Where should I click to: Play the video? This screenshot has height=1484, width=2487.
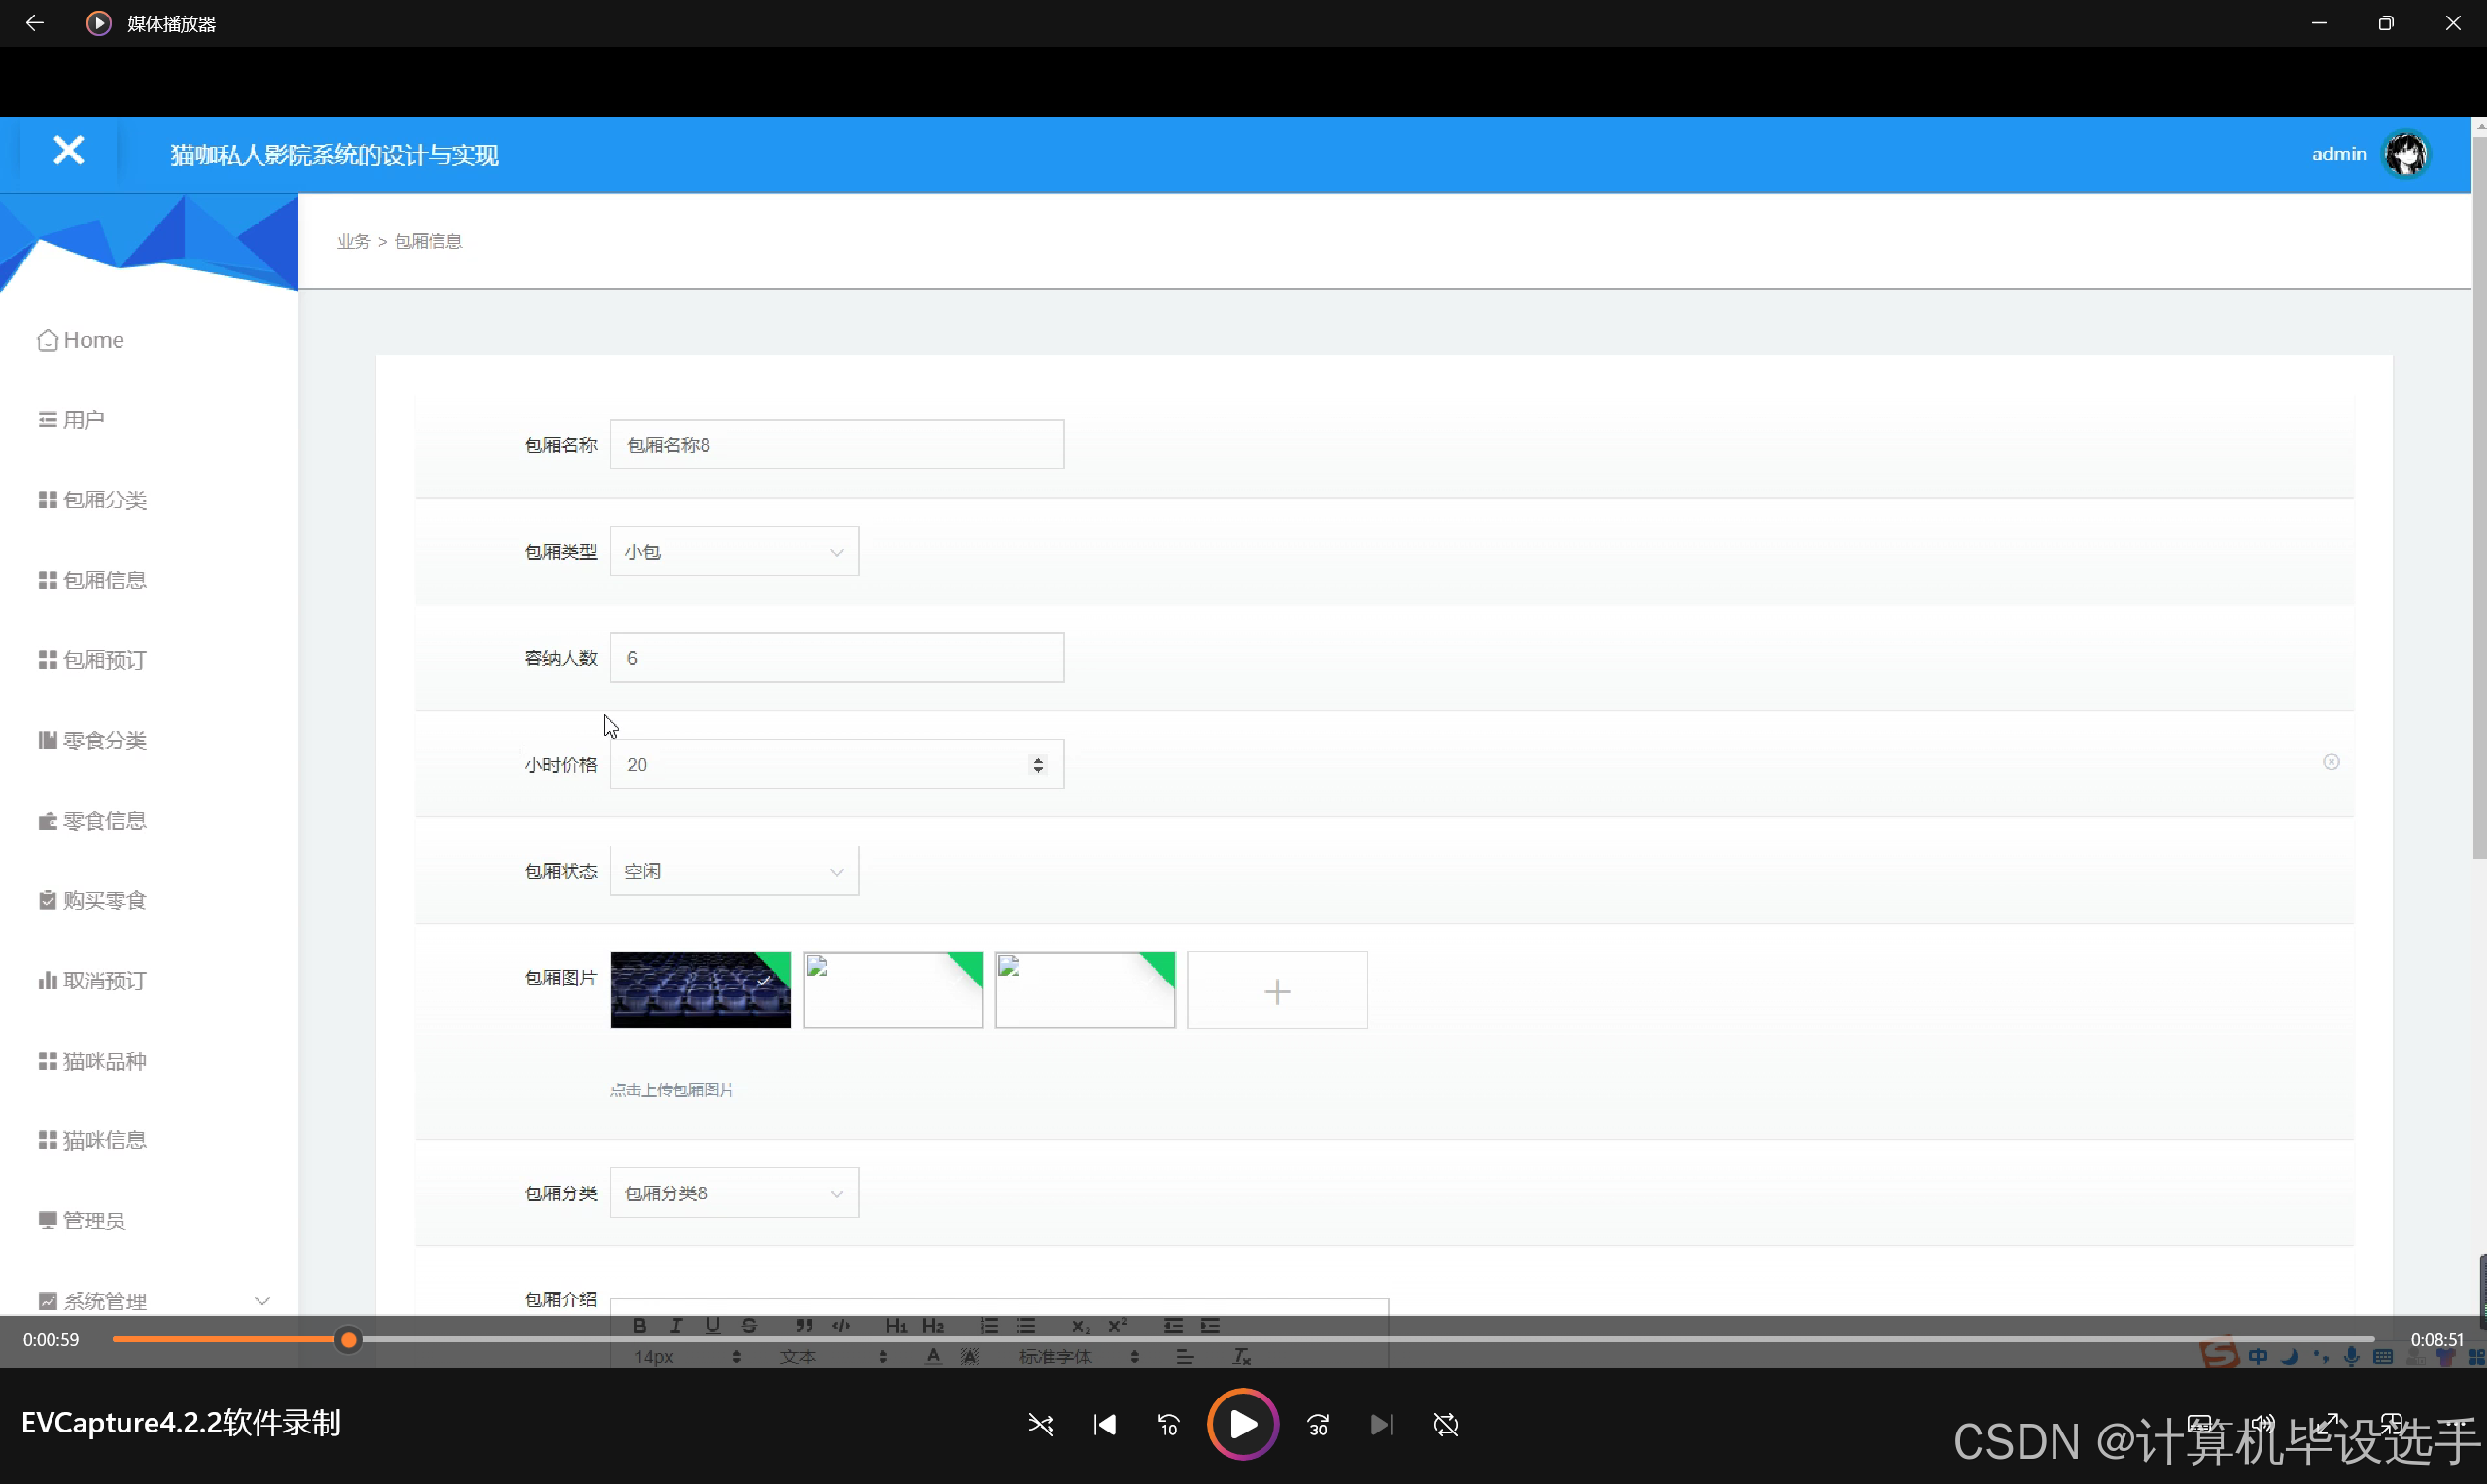coord(1243,1425)
